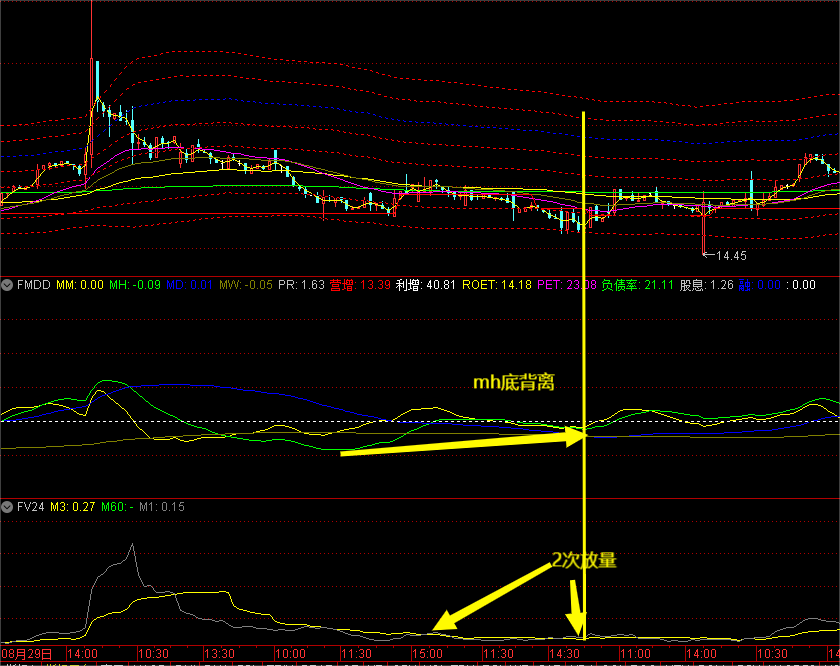The width and height of the screenshot is (840, 666).
Task: Click the 股息: 1.26 readout
Action: click(706, 285)
